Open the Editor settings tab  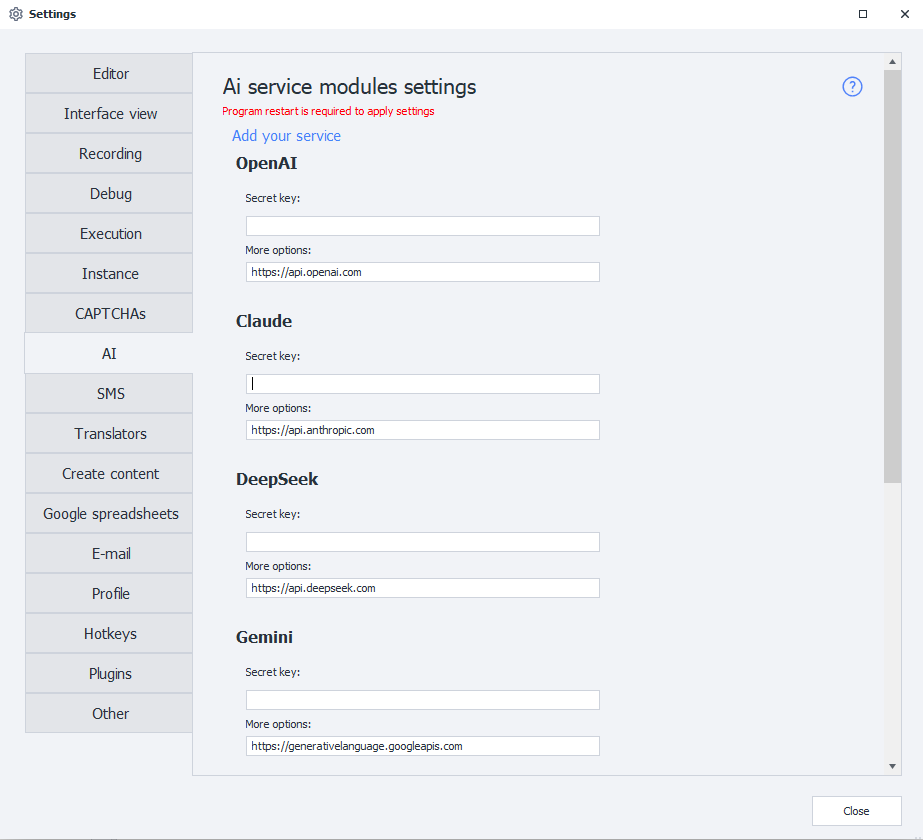109,74
